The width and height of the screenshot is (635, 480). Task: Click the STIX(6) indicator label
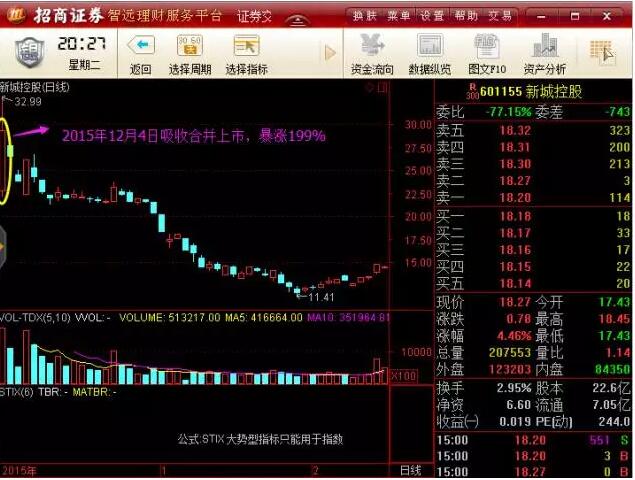point(16,392)
